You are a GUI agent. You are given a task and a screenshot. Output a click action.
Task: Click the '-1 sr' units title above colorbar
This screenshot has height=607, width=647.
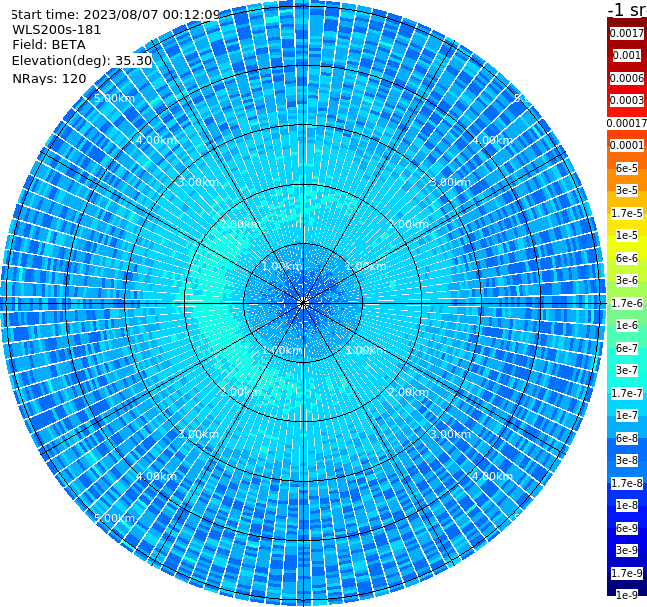627,10
